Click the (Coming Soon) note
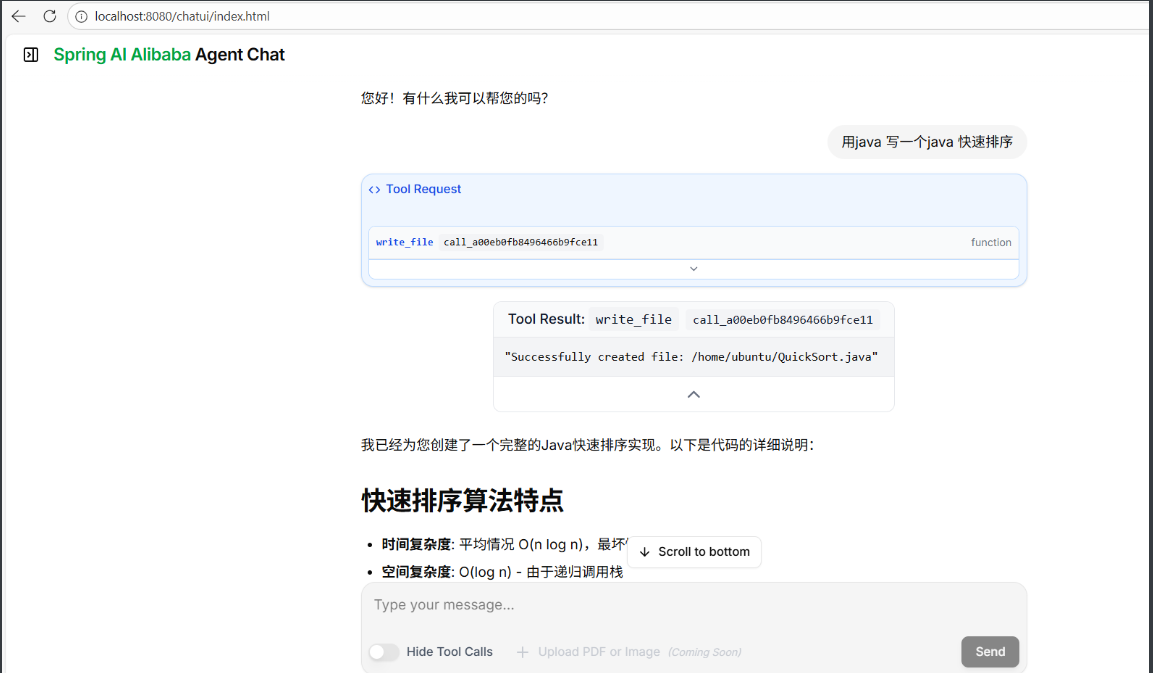Viewport: 1153px width, 673px height. click(x=704, y=652)
